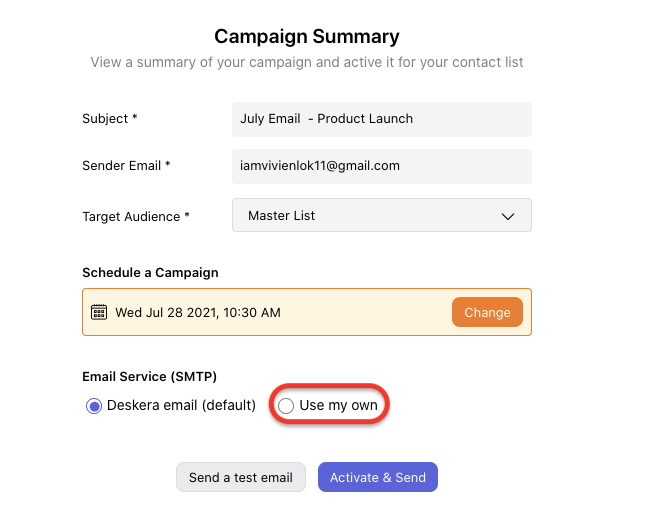Viewport: 650px width, 515px height.
Task: Focus the Subject input field
Action: 382,119
